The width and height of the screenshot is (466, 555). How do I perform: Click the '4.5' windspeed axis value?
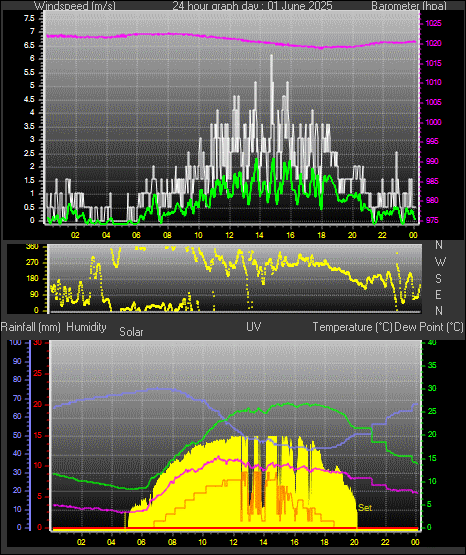point(29,99)
